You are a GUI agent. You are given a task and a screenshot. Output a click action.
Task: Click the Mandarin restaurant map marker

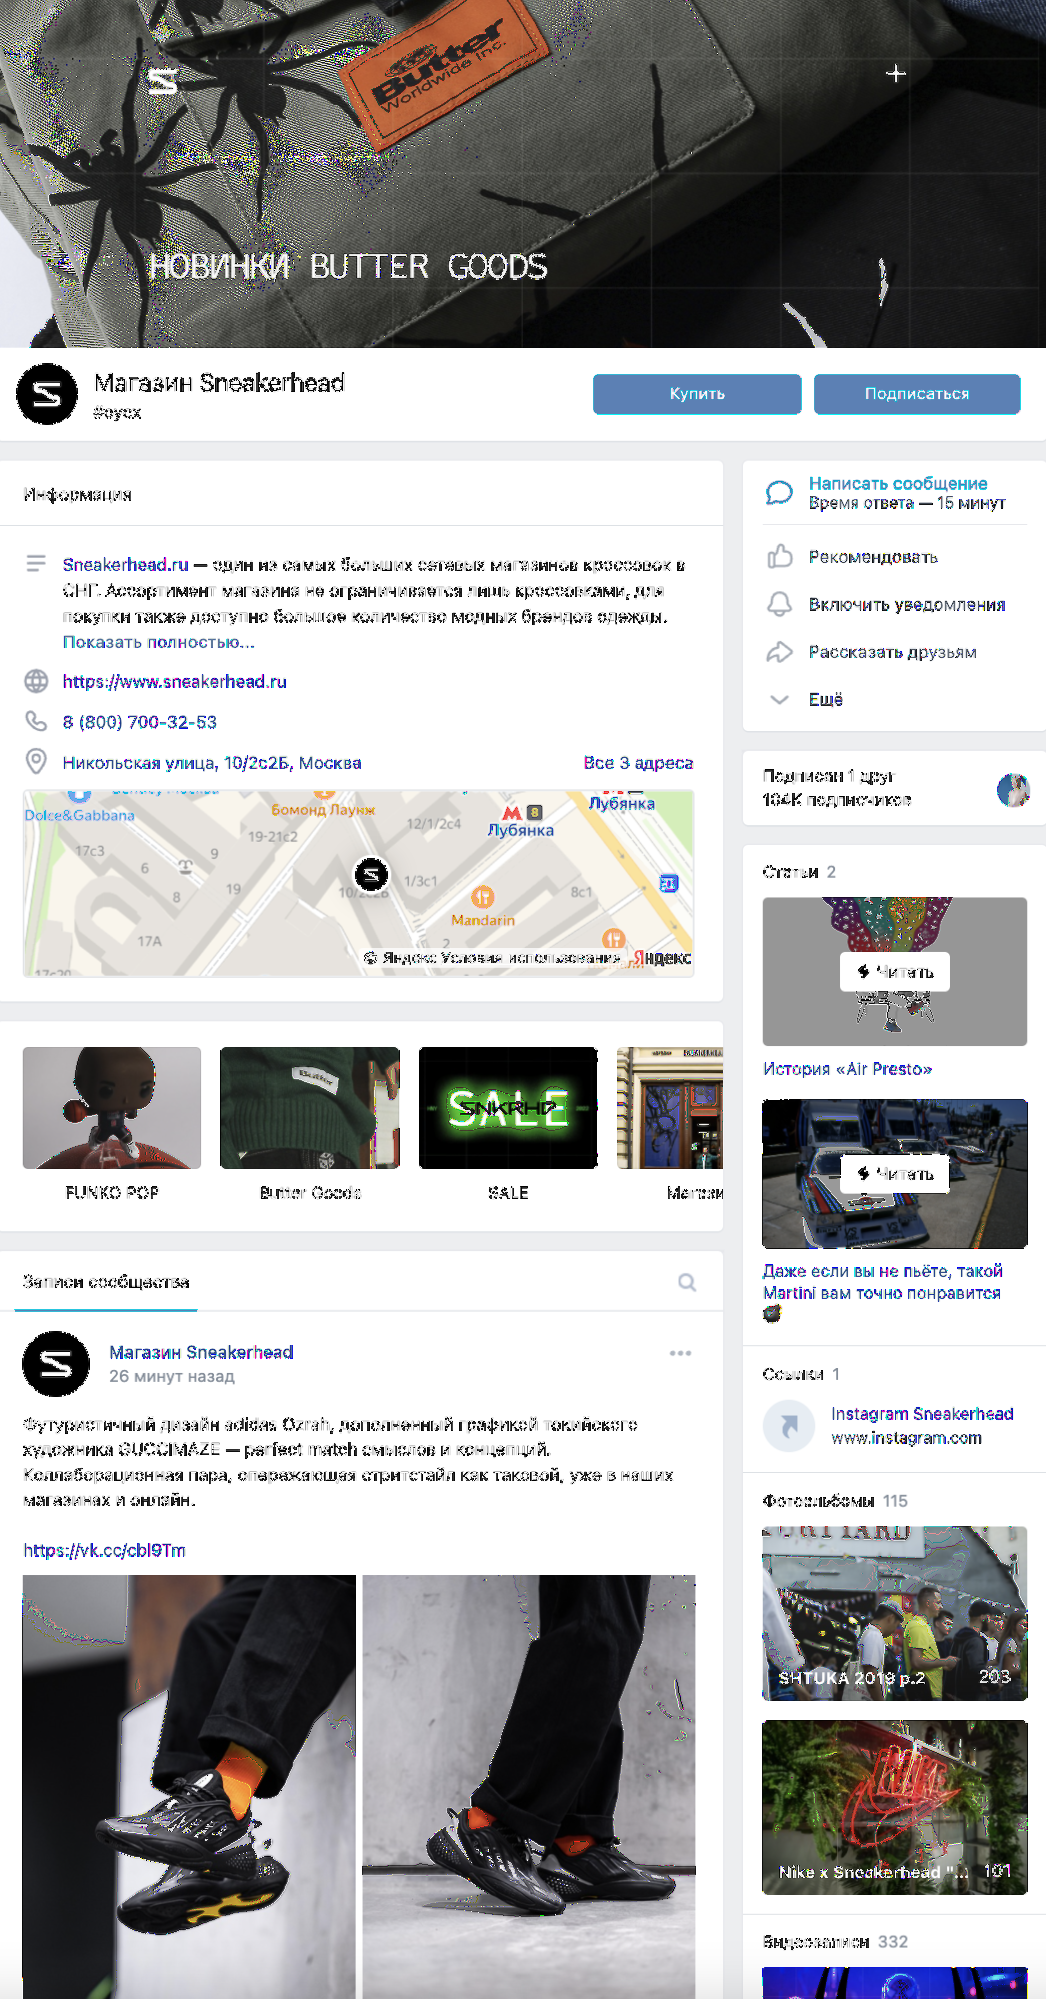coord(483,897)
